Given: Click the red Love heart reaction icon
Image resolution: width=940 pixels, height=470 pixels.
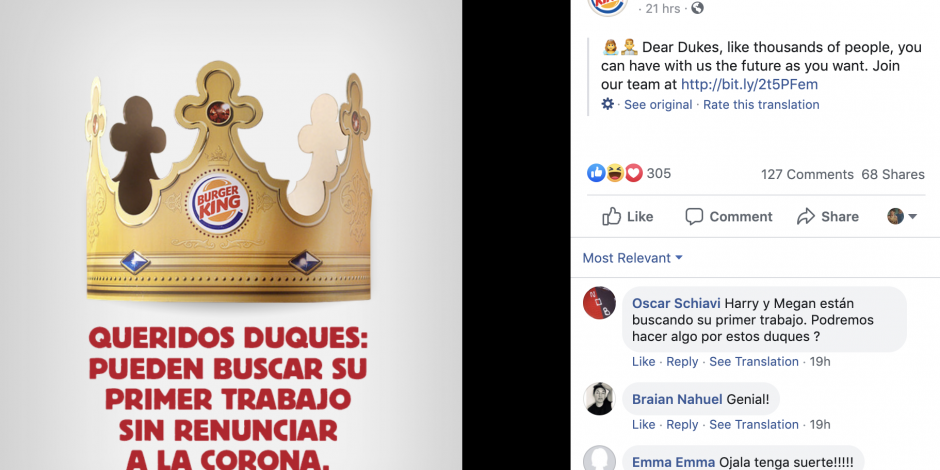Looking at the screenshot, I should coord(634,173).
